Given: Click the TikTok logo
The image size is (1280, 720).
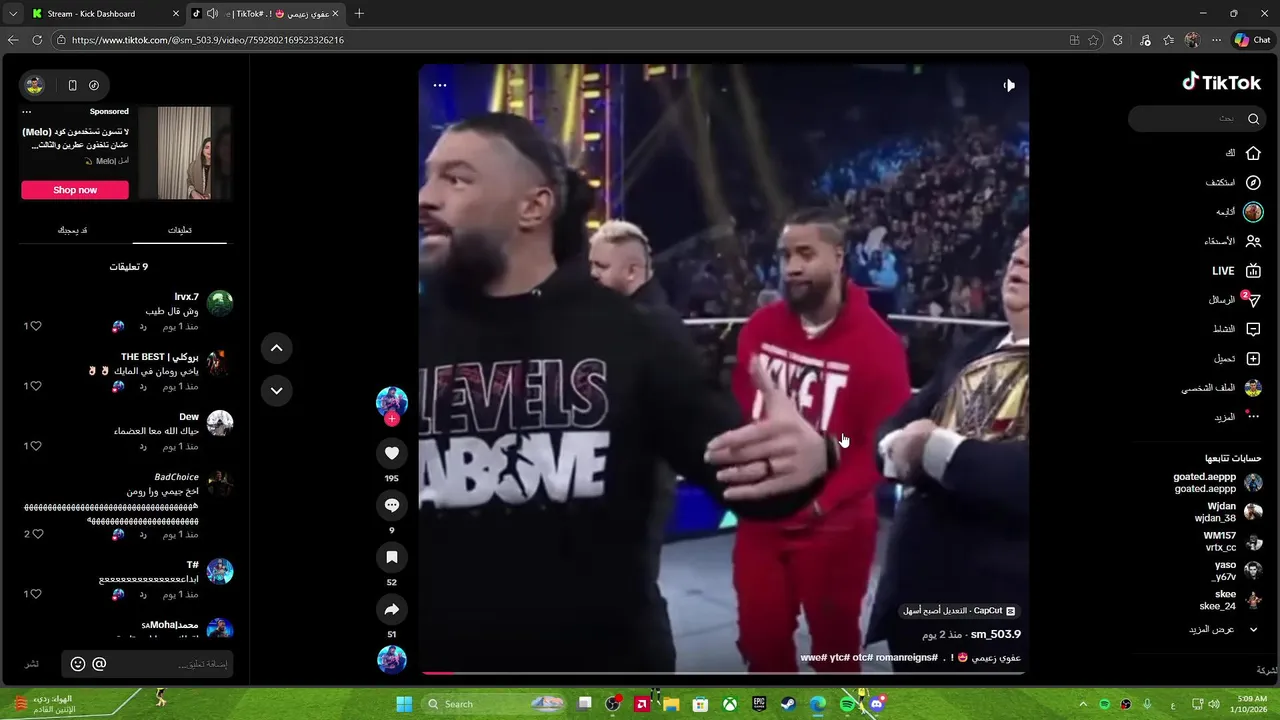Looking at the screenshot, I should (1221, 82).
